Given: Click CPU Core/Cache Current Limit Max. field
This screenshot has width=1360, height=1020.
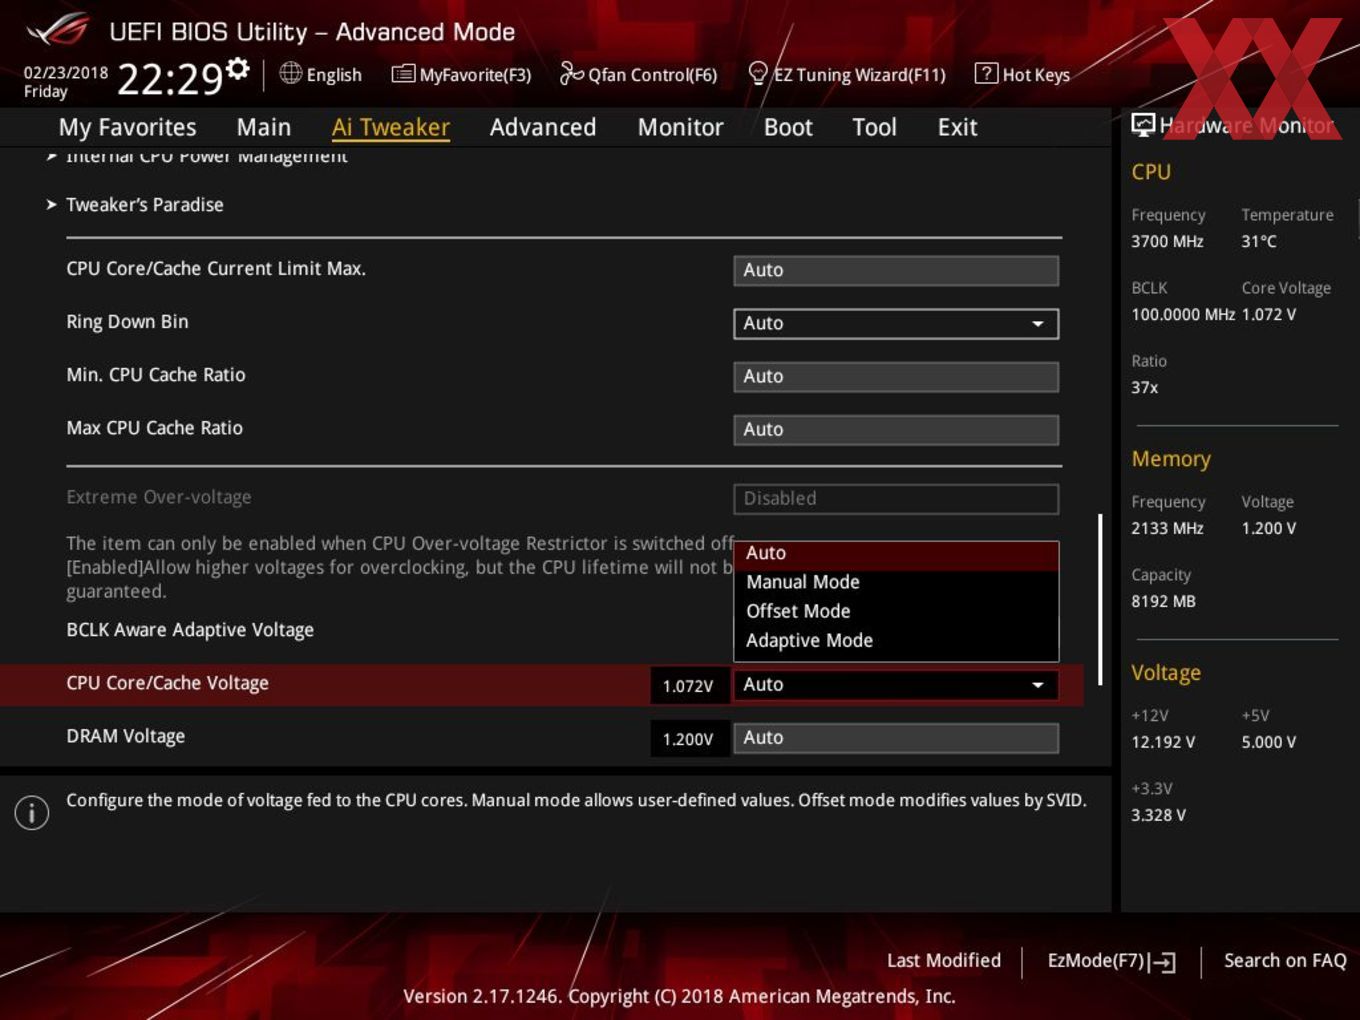Looking at the screenshot, I should (896, 270).
